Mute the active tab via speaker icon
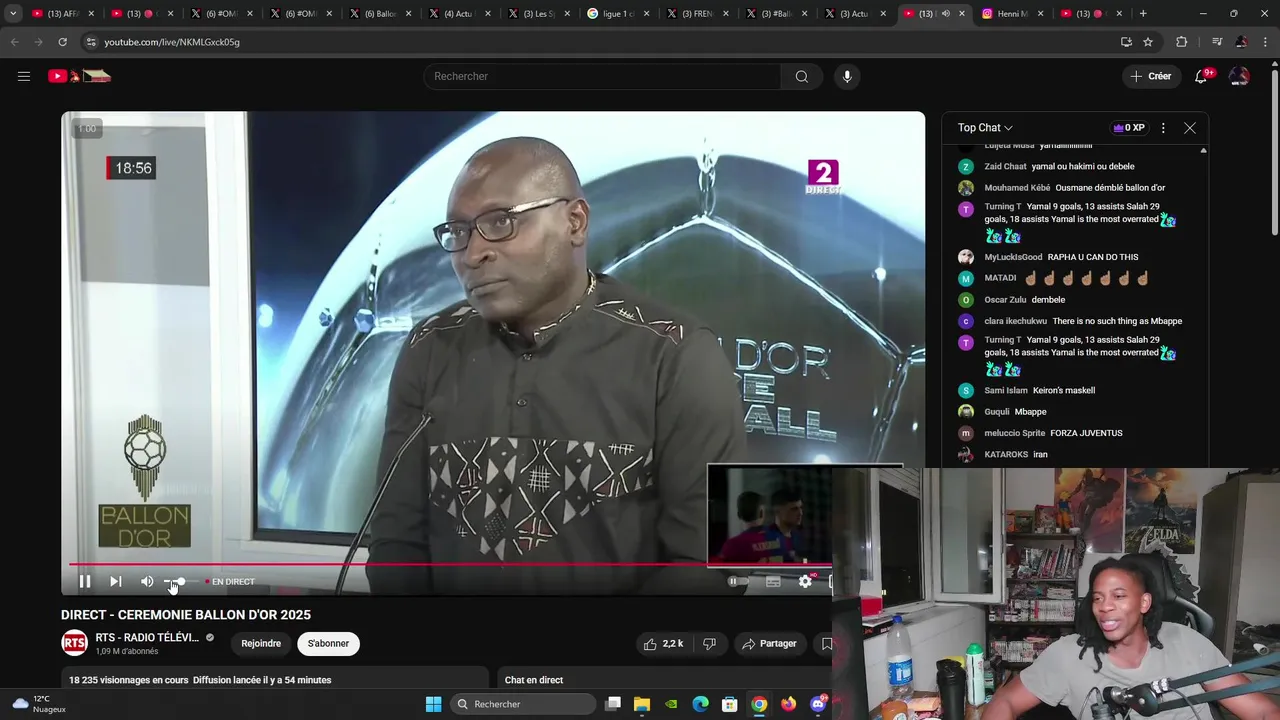 pos(945,14)
